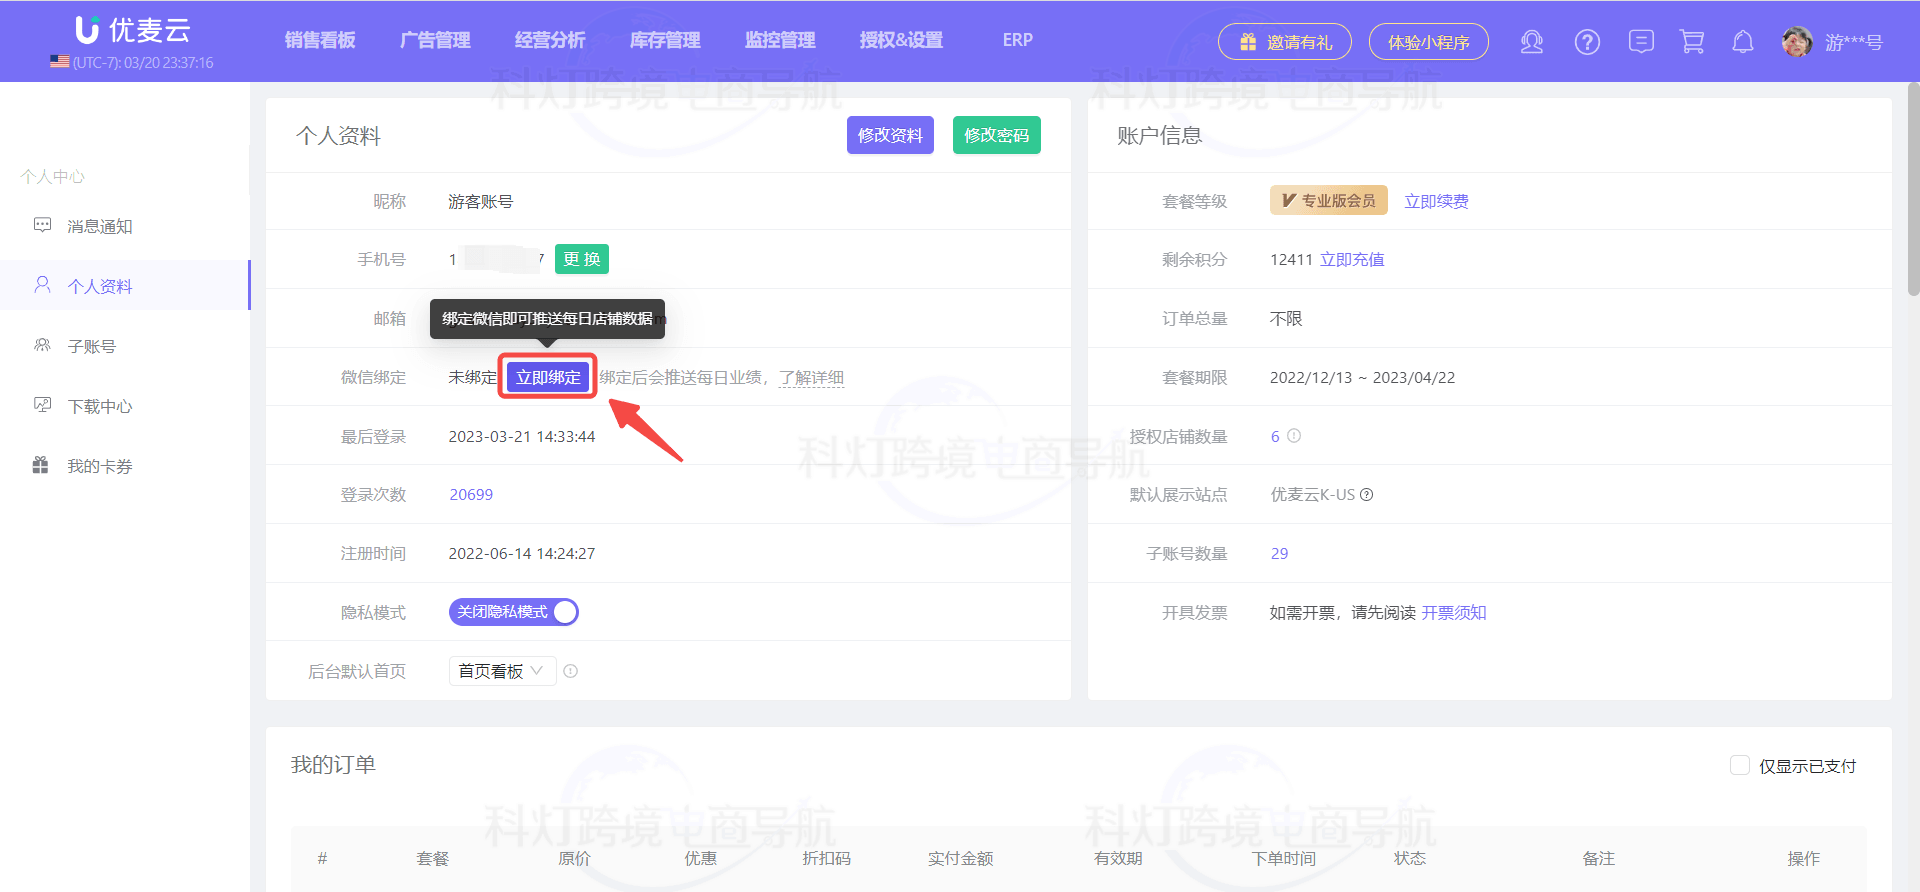Click the US flag timezone icon
1920x892 pixels.
coord(60,62)
